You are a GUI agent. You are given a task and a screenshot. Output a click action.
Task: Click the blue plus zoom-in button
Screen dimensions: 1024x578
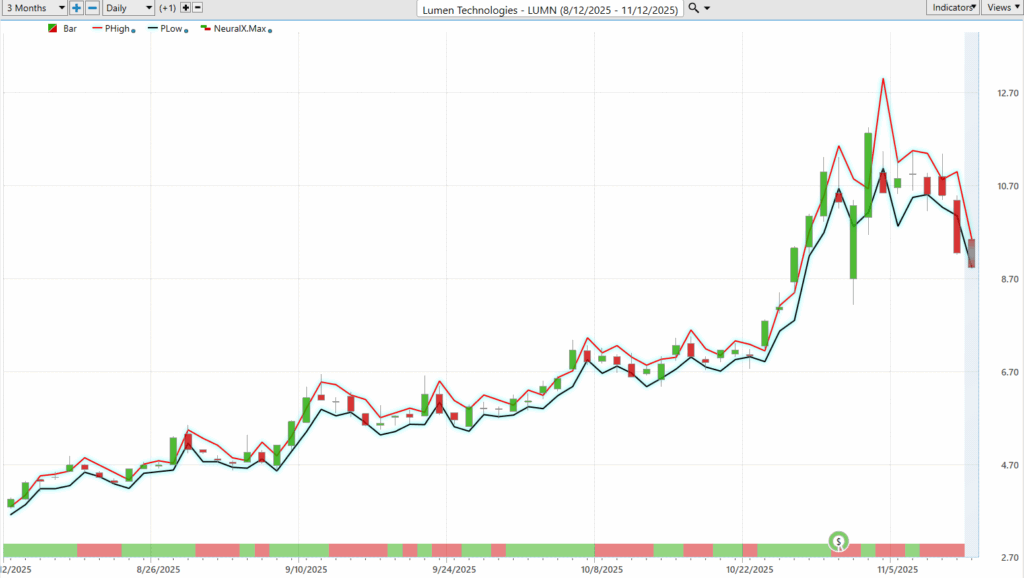tap(76, 7)
